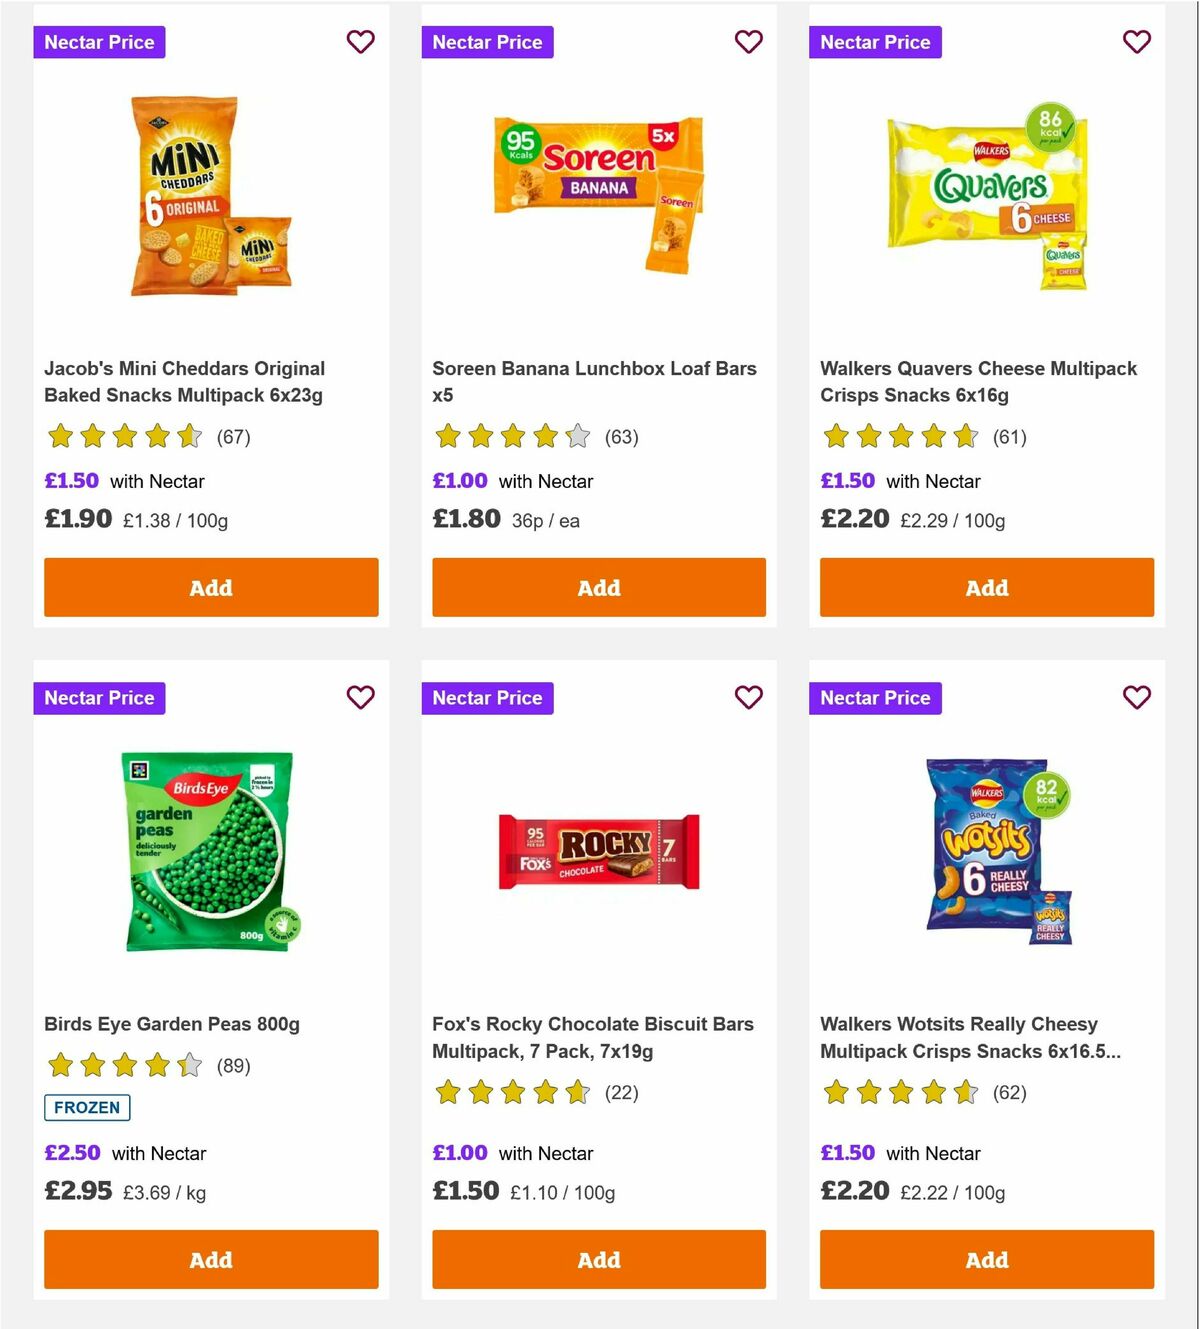
Task: Add Soreen Banana Loaf Bars to basket
Action: (x=598, y=588)
